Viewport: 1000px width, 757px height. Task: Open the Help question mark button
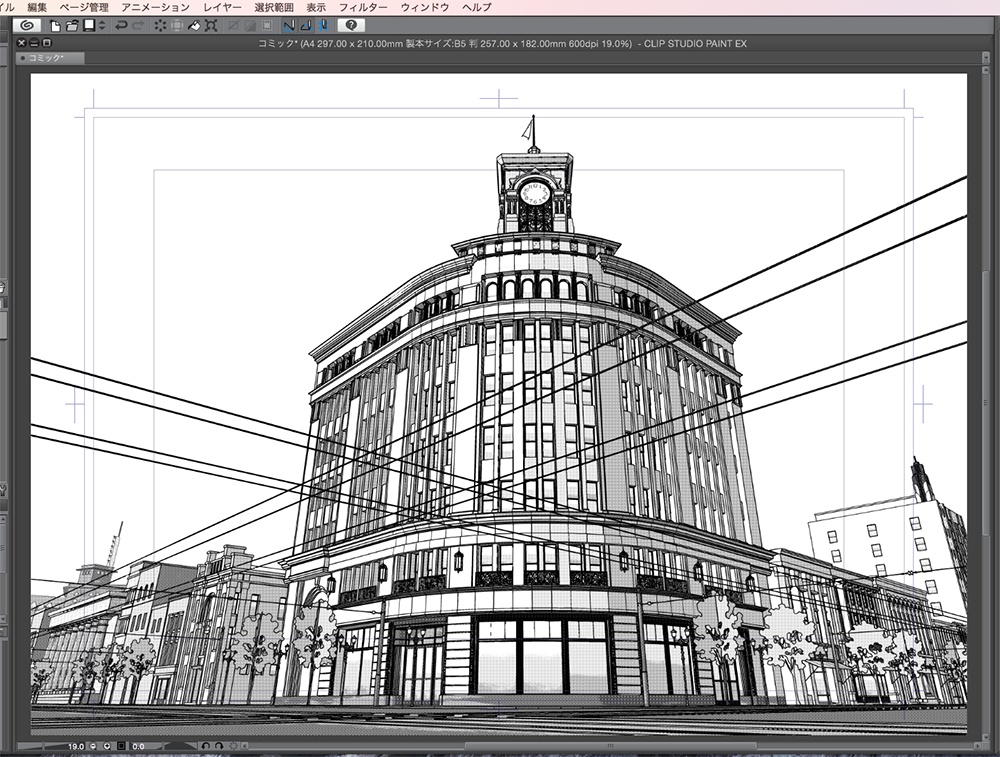[351, 25]
